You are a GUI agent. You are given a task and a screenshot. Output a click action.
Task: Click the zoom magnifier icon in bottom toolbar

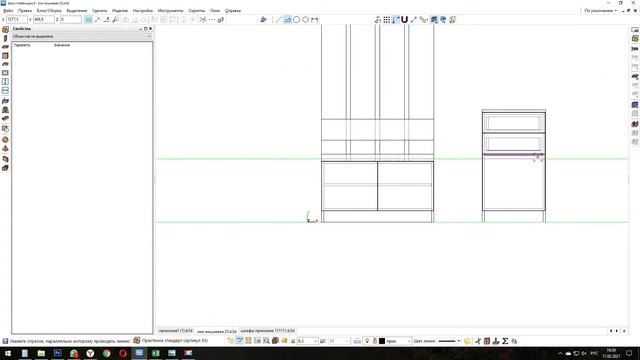point(266,341)
